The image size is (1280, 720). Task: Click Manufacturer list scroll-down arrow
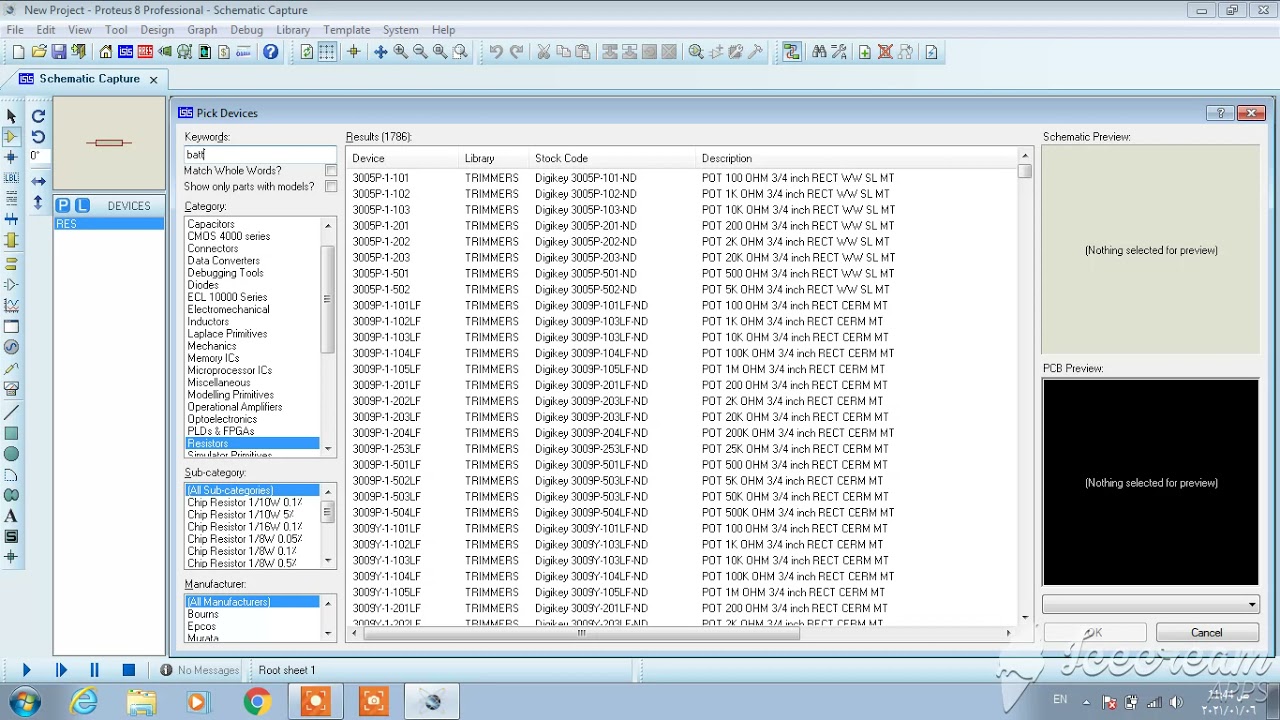328,633
